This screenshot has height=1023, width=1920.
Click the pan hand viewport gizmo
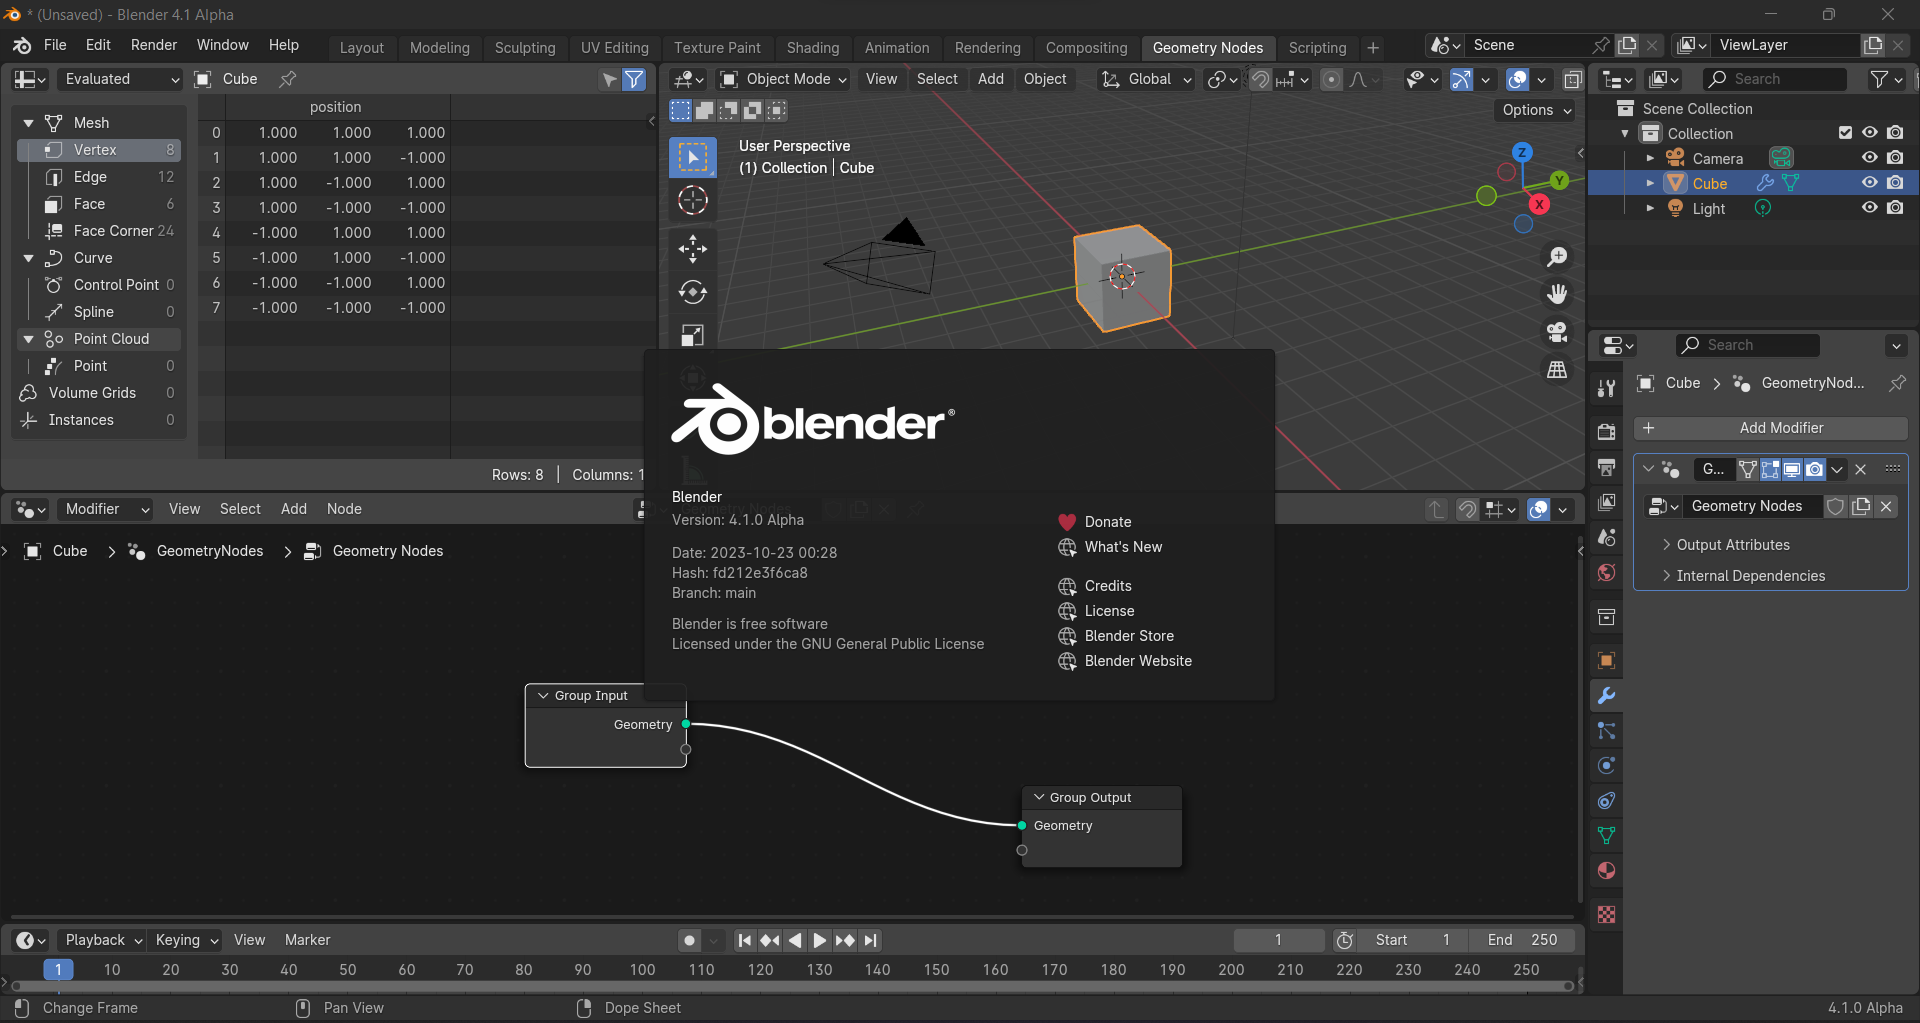click(1557, 294)
